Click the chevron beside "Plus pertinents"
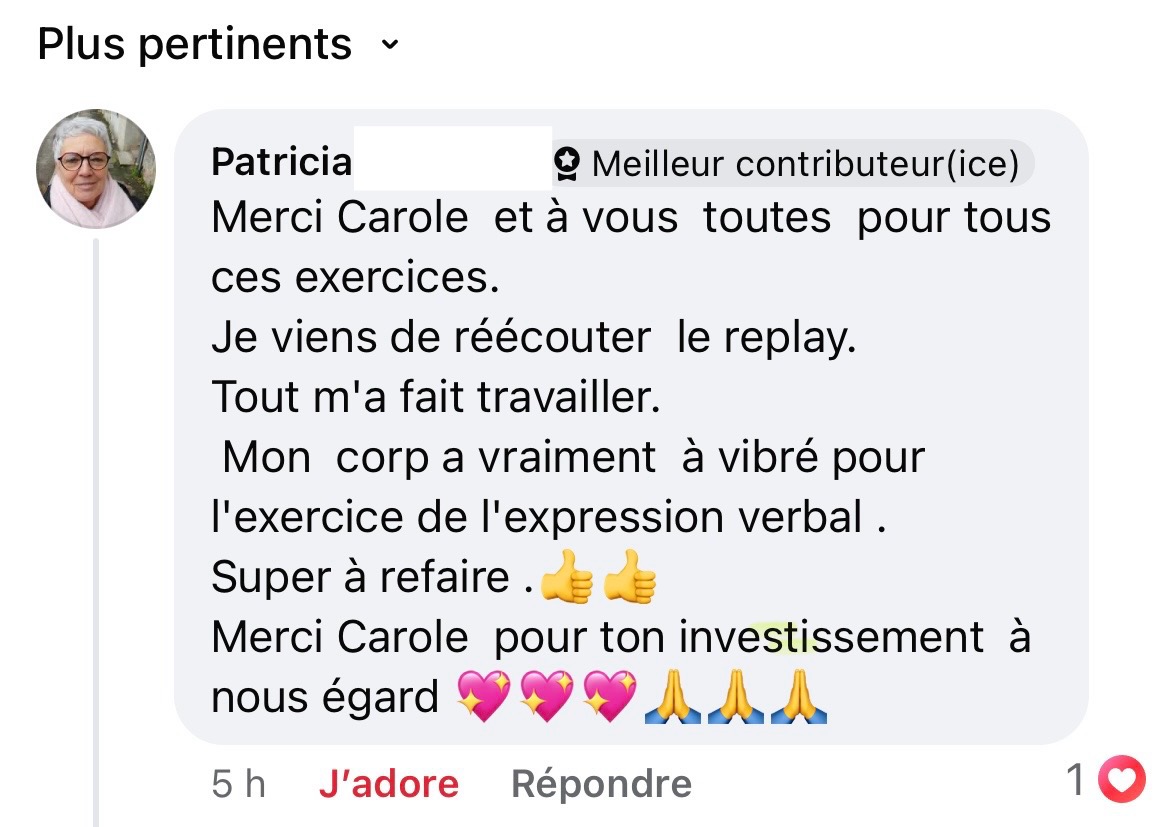Screen dimensions: 1169x827 coord(390,46)
